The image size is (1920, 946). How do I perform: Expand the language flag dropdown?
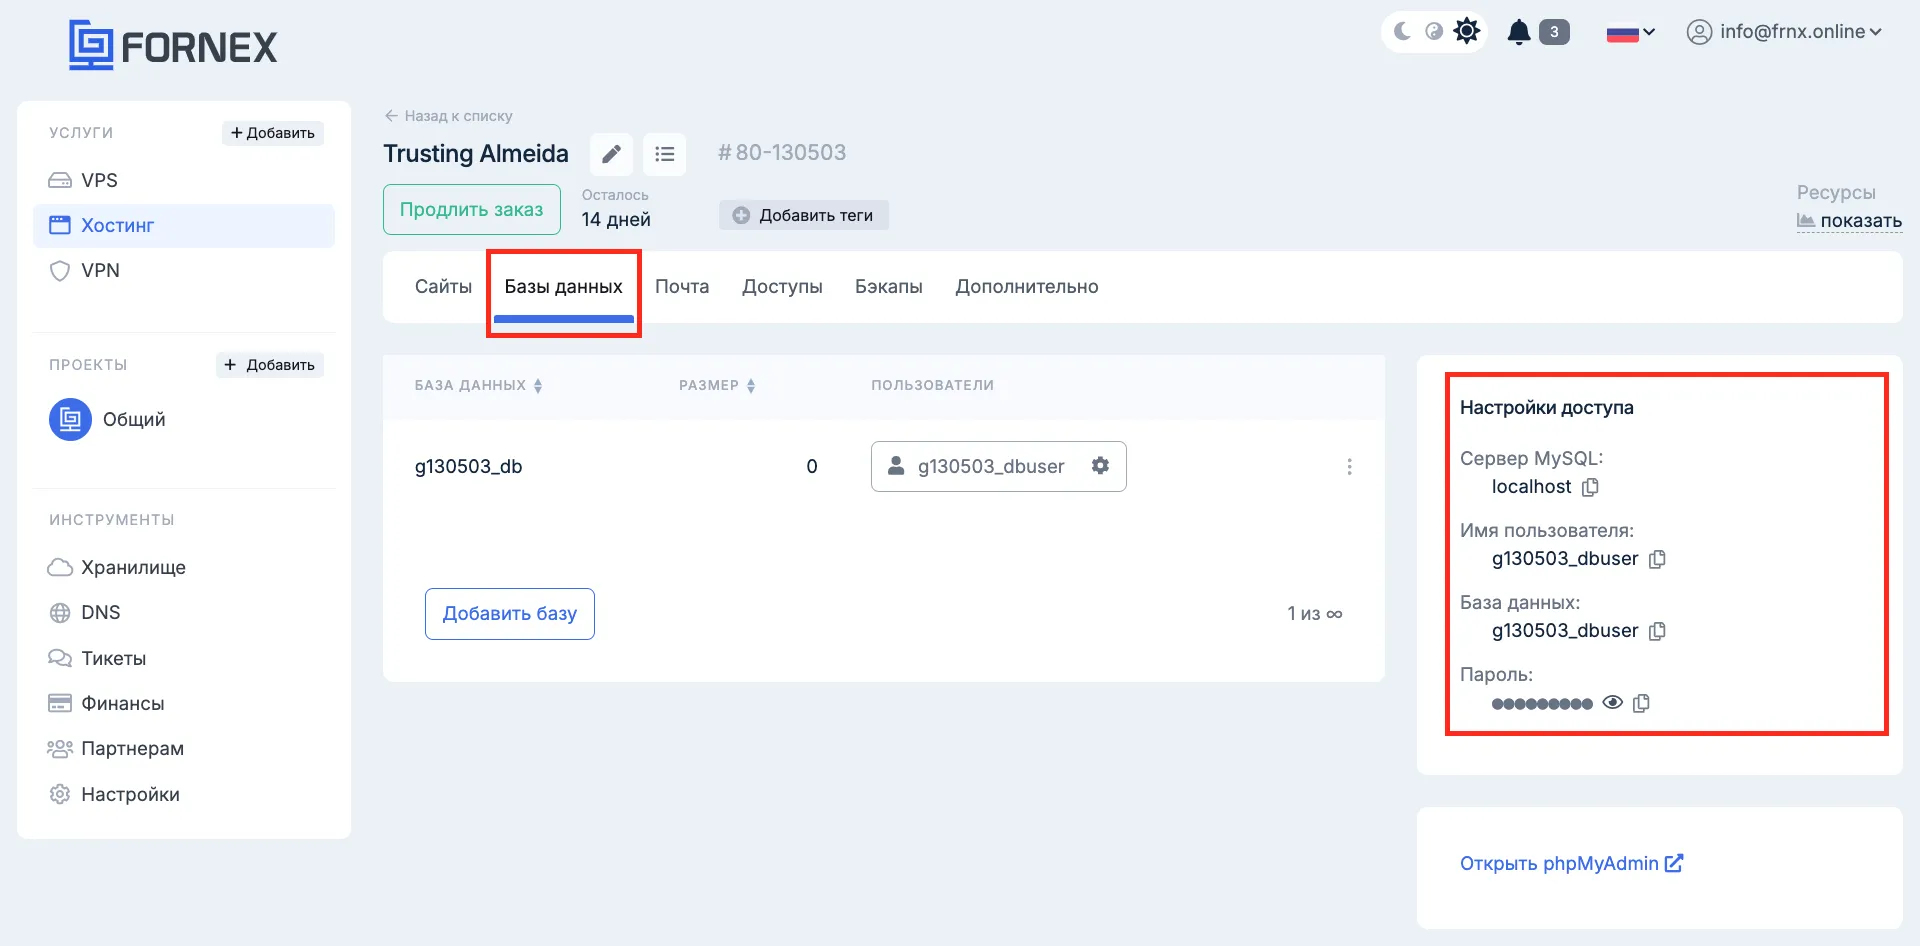[1630, 33]
